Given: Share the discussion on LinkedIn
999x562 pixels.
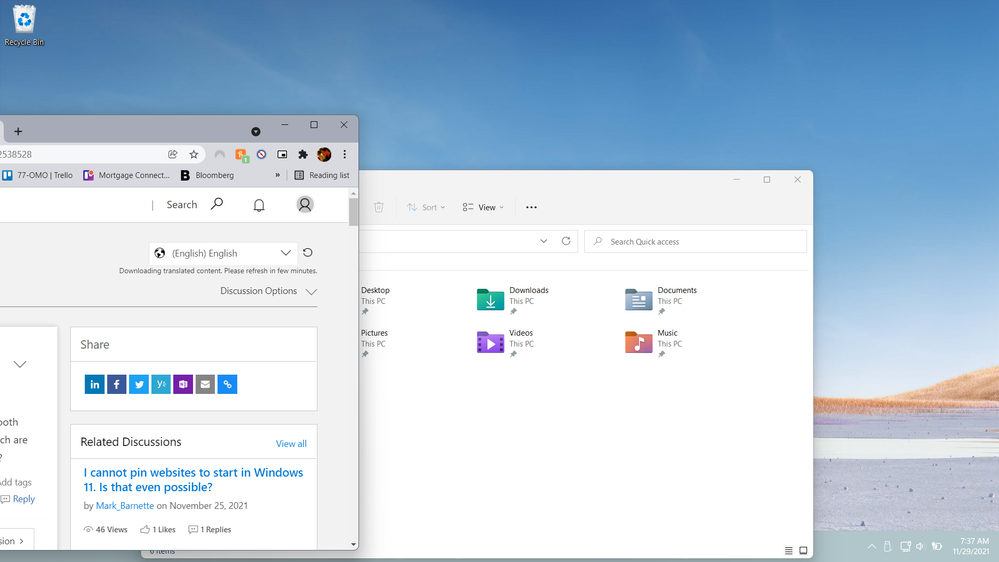Looking at the screenshot, I should (x=94, y=384).
